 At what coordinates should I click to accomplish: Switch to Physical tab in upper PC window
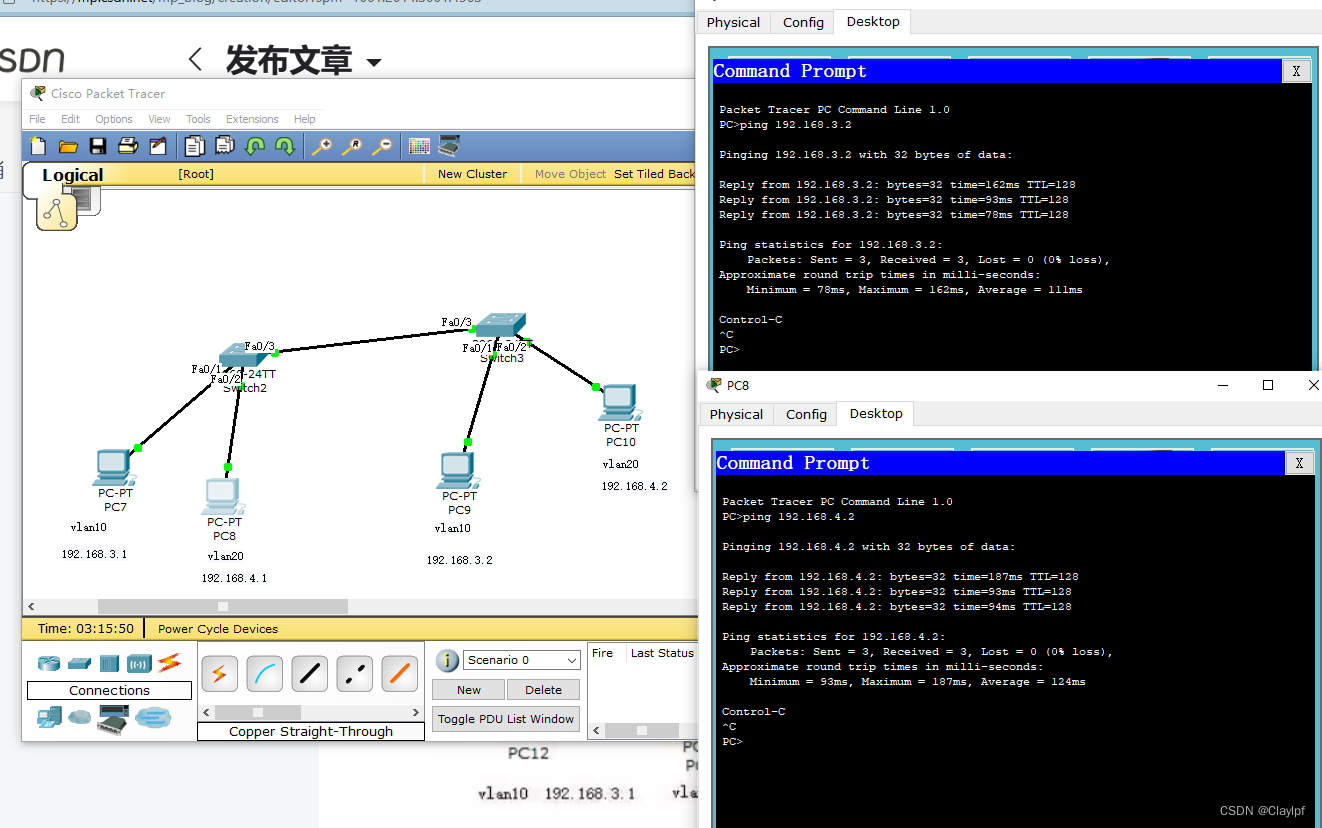point(733,22)
